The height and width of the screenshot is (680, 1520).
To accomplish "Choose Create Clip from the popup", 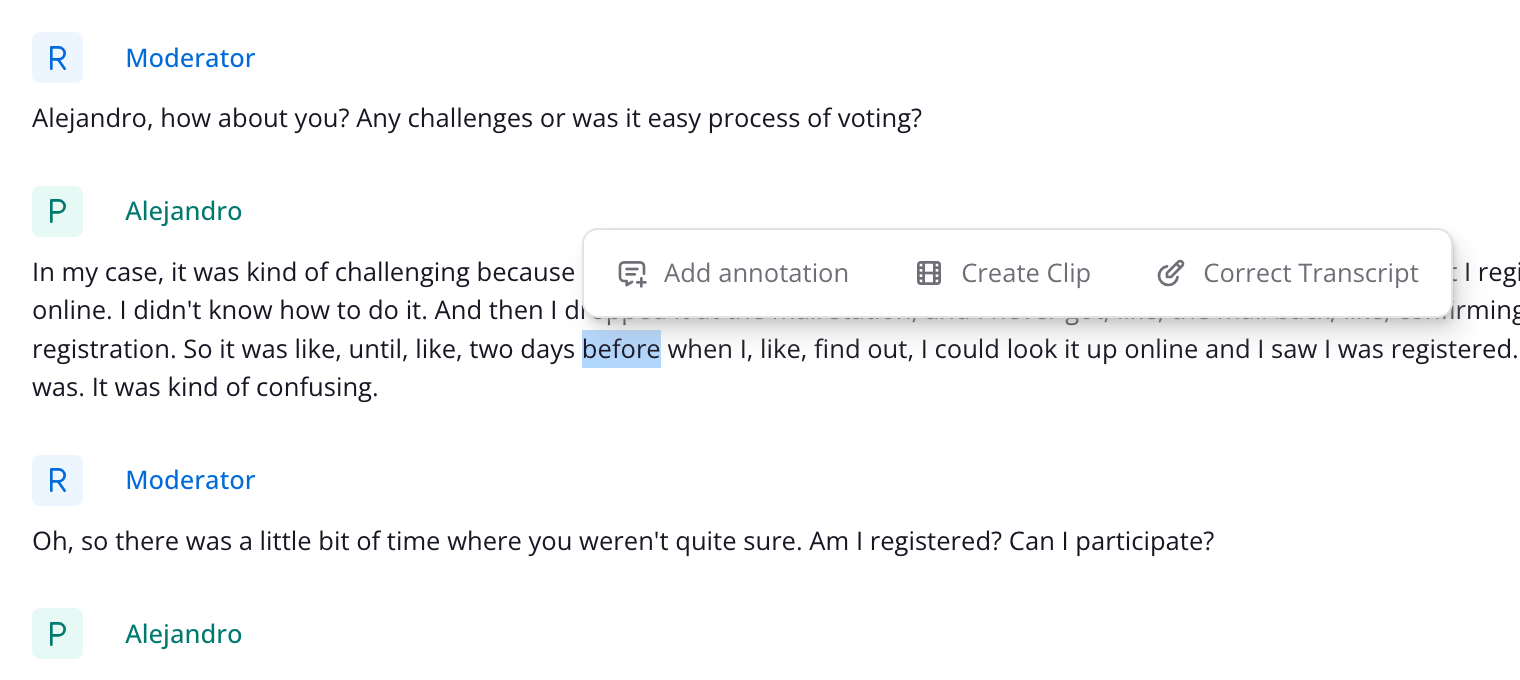I will [1003, 274].
